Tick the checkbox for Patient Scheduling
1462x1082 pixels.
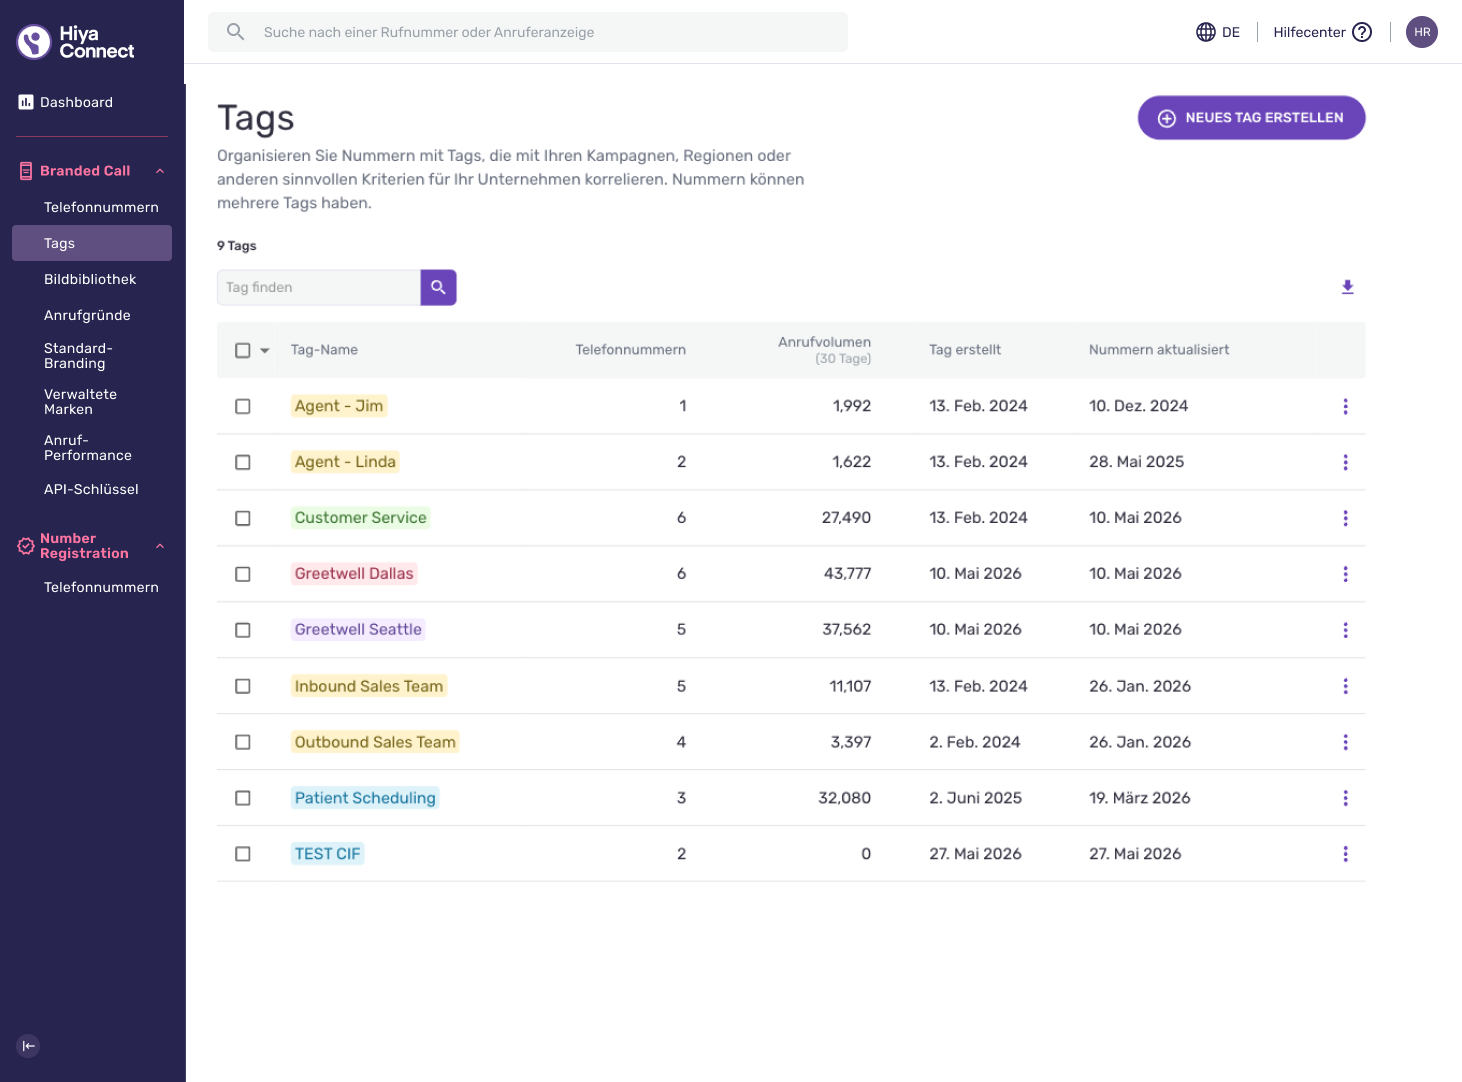tap(243, 798)
